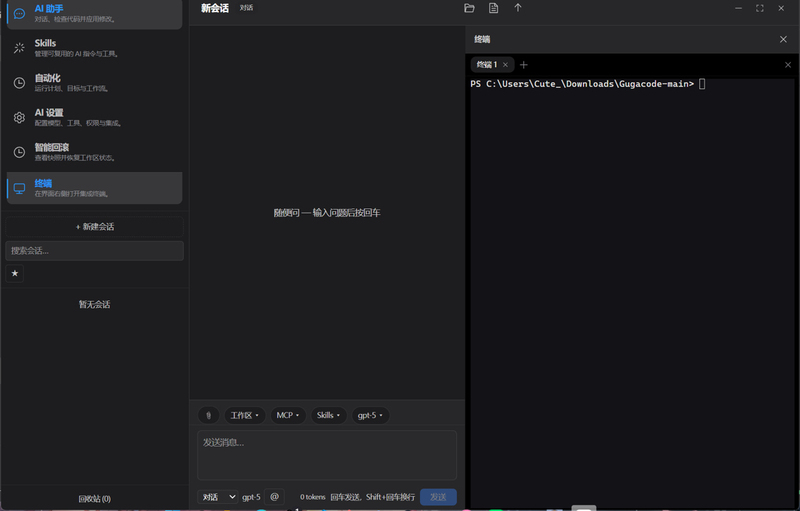Maximize the application window
The image size is (800, 511).
(760, 8)
